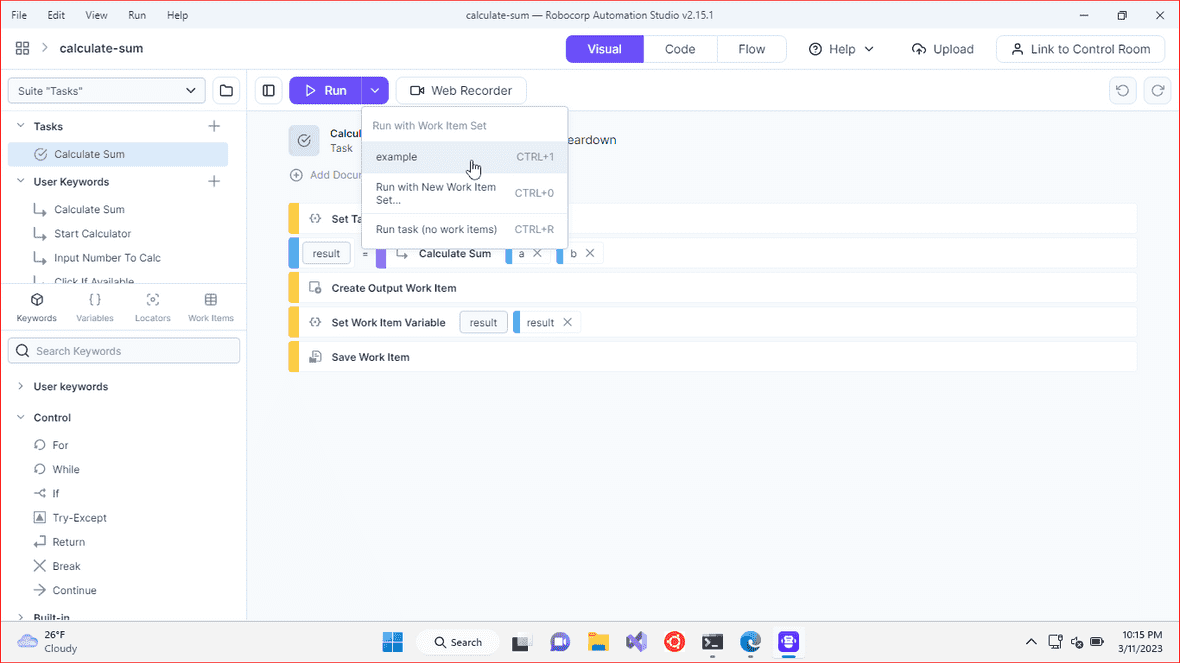1180x663 pixels.
Task: Expand the Help dropdown menu
Action: point(840,48)
